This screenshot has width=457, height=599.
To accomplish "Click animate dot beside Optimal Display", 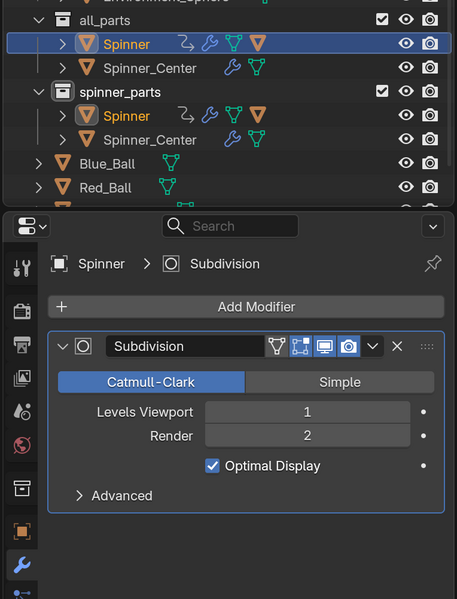I will click(423, 466).
